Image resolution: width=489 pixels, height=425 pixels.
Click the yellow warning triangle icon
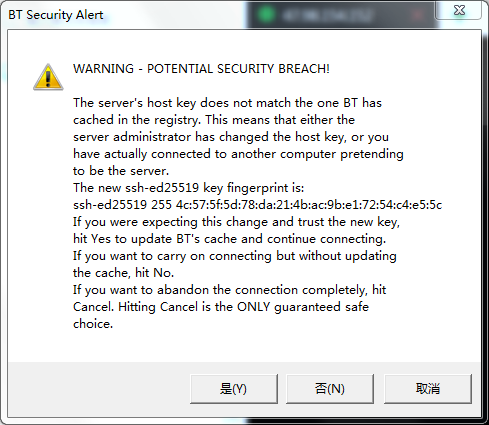click(x=48, y=77)
